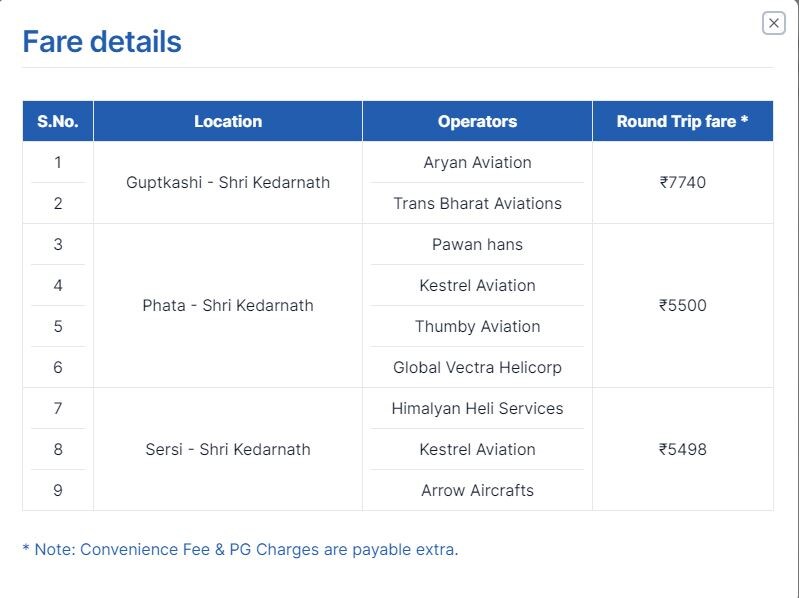
Task: Click the ₹5500 round trip fare
Action: coord(682,305)
